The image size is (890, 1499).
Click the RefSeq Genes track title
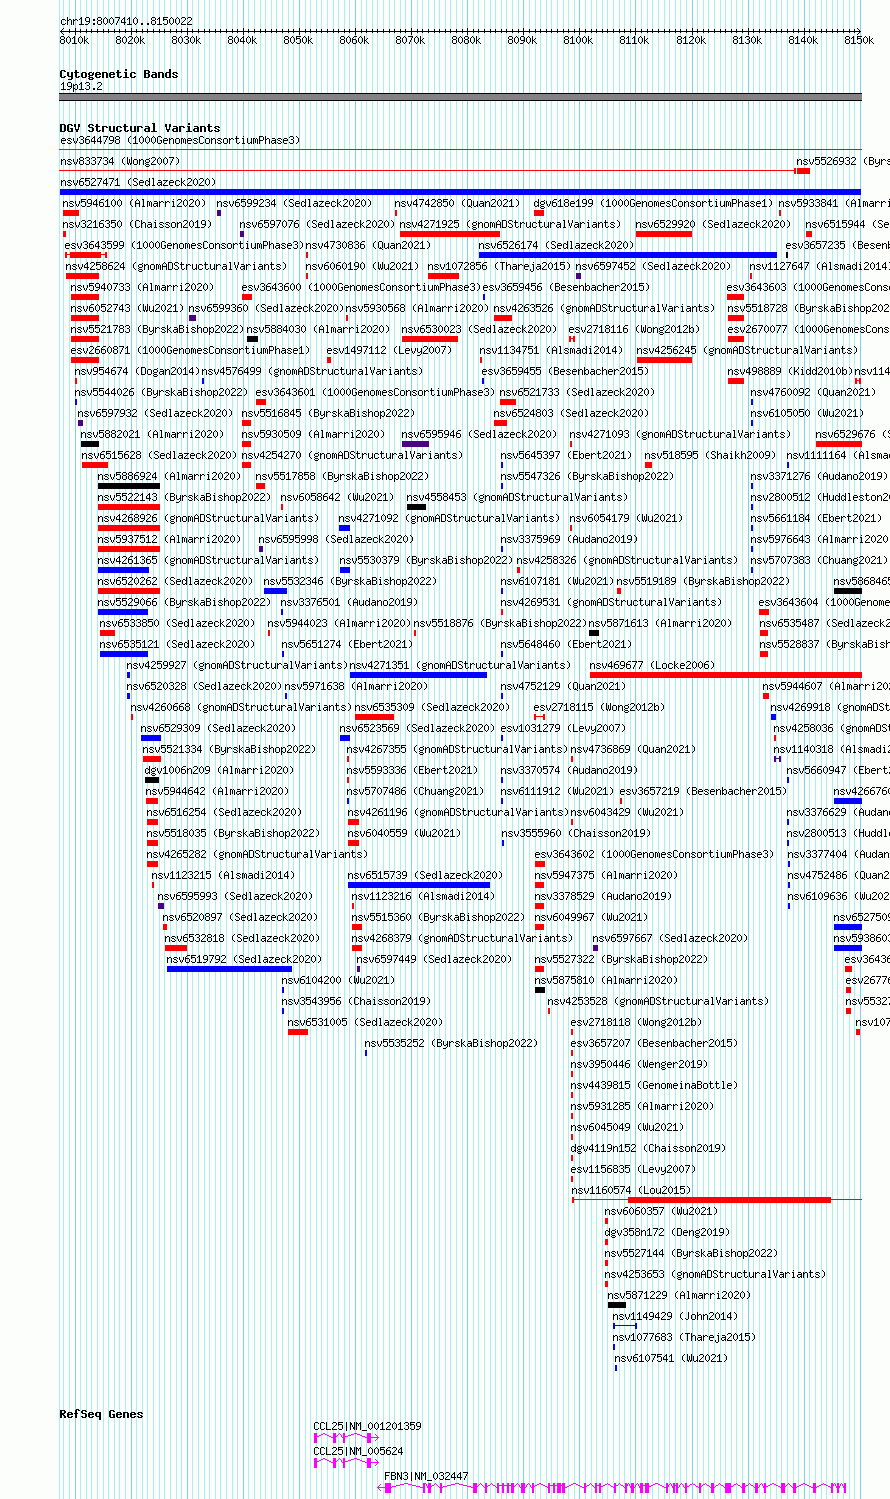tap(101, 1414)
